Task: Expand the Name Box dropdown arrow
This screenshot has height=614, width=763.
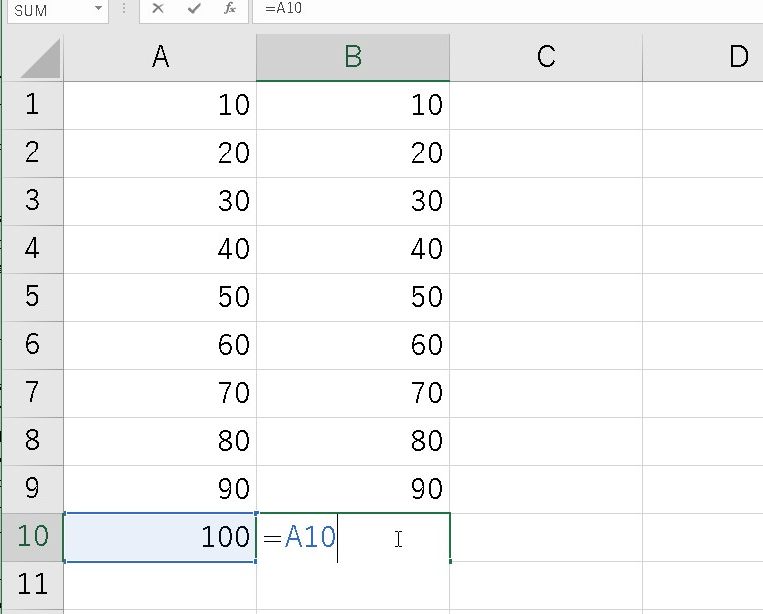Action: click(98, 9)
